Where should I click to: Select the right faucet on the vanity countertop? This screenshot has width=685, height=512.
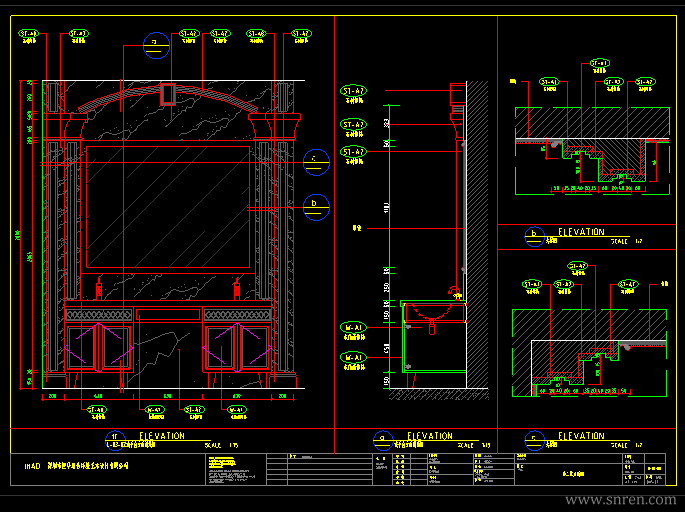pyautogui.click(x=237, y=289)
